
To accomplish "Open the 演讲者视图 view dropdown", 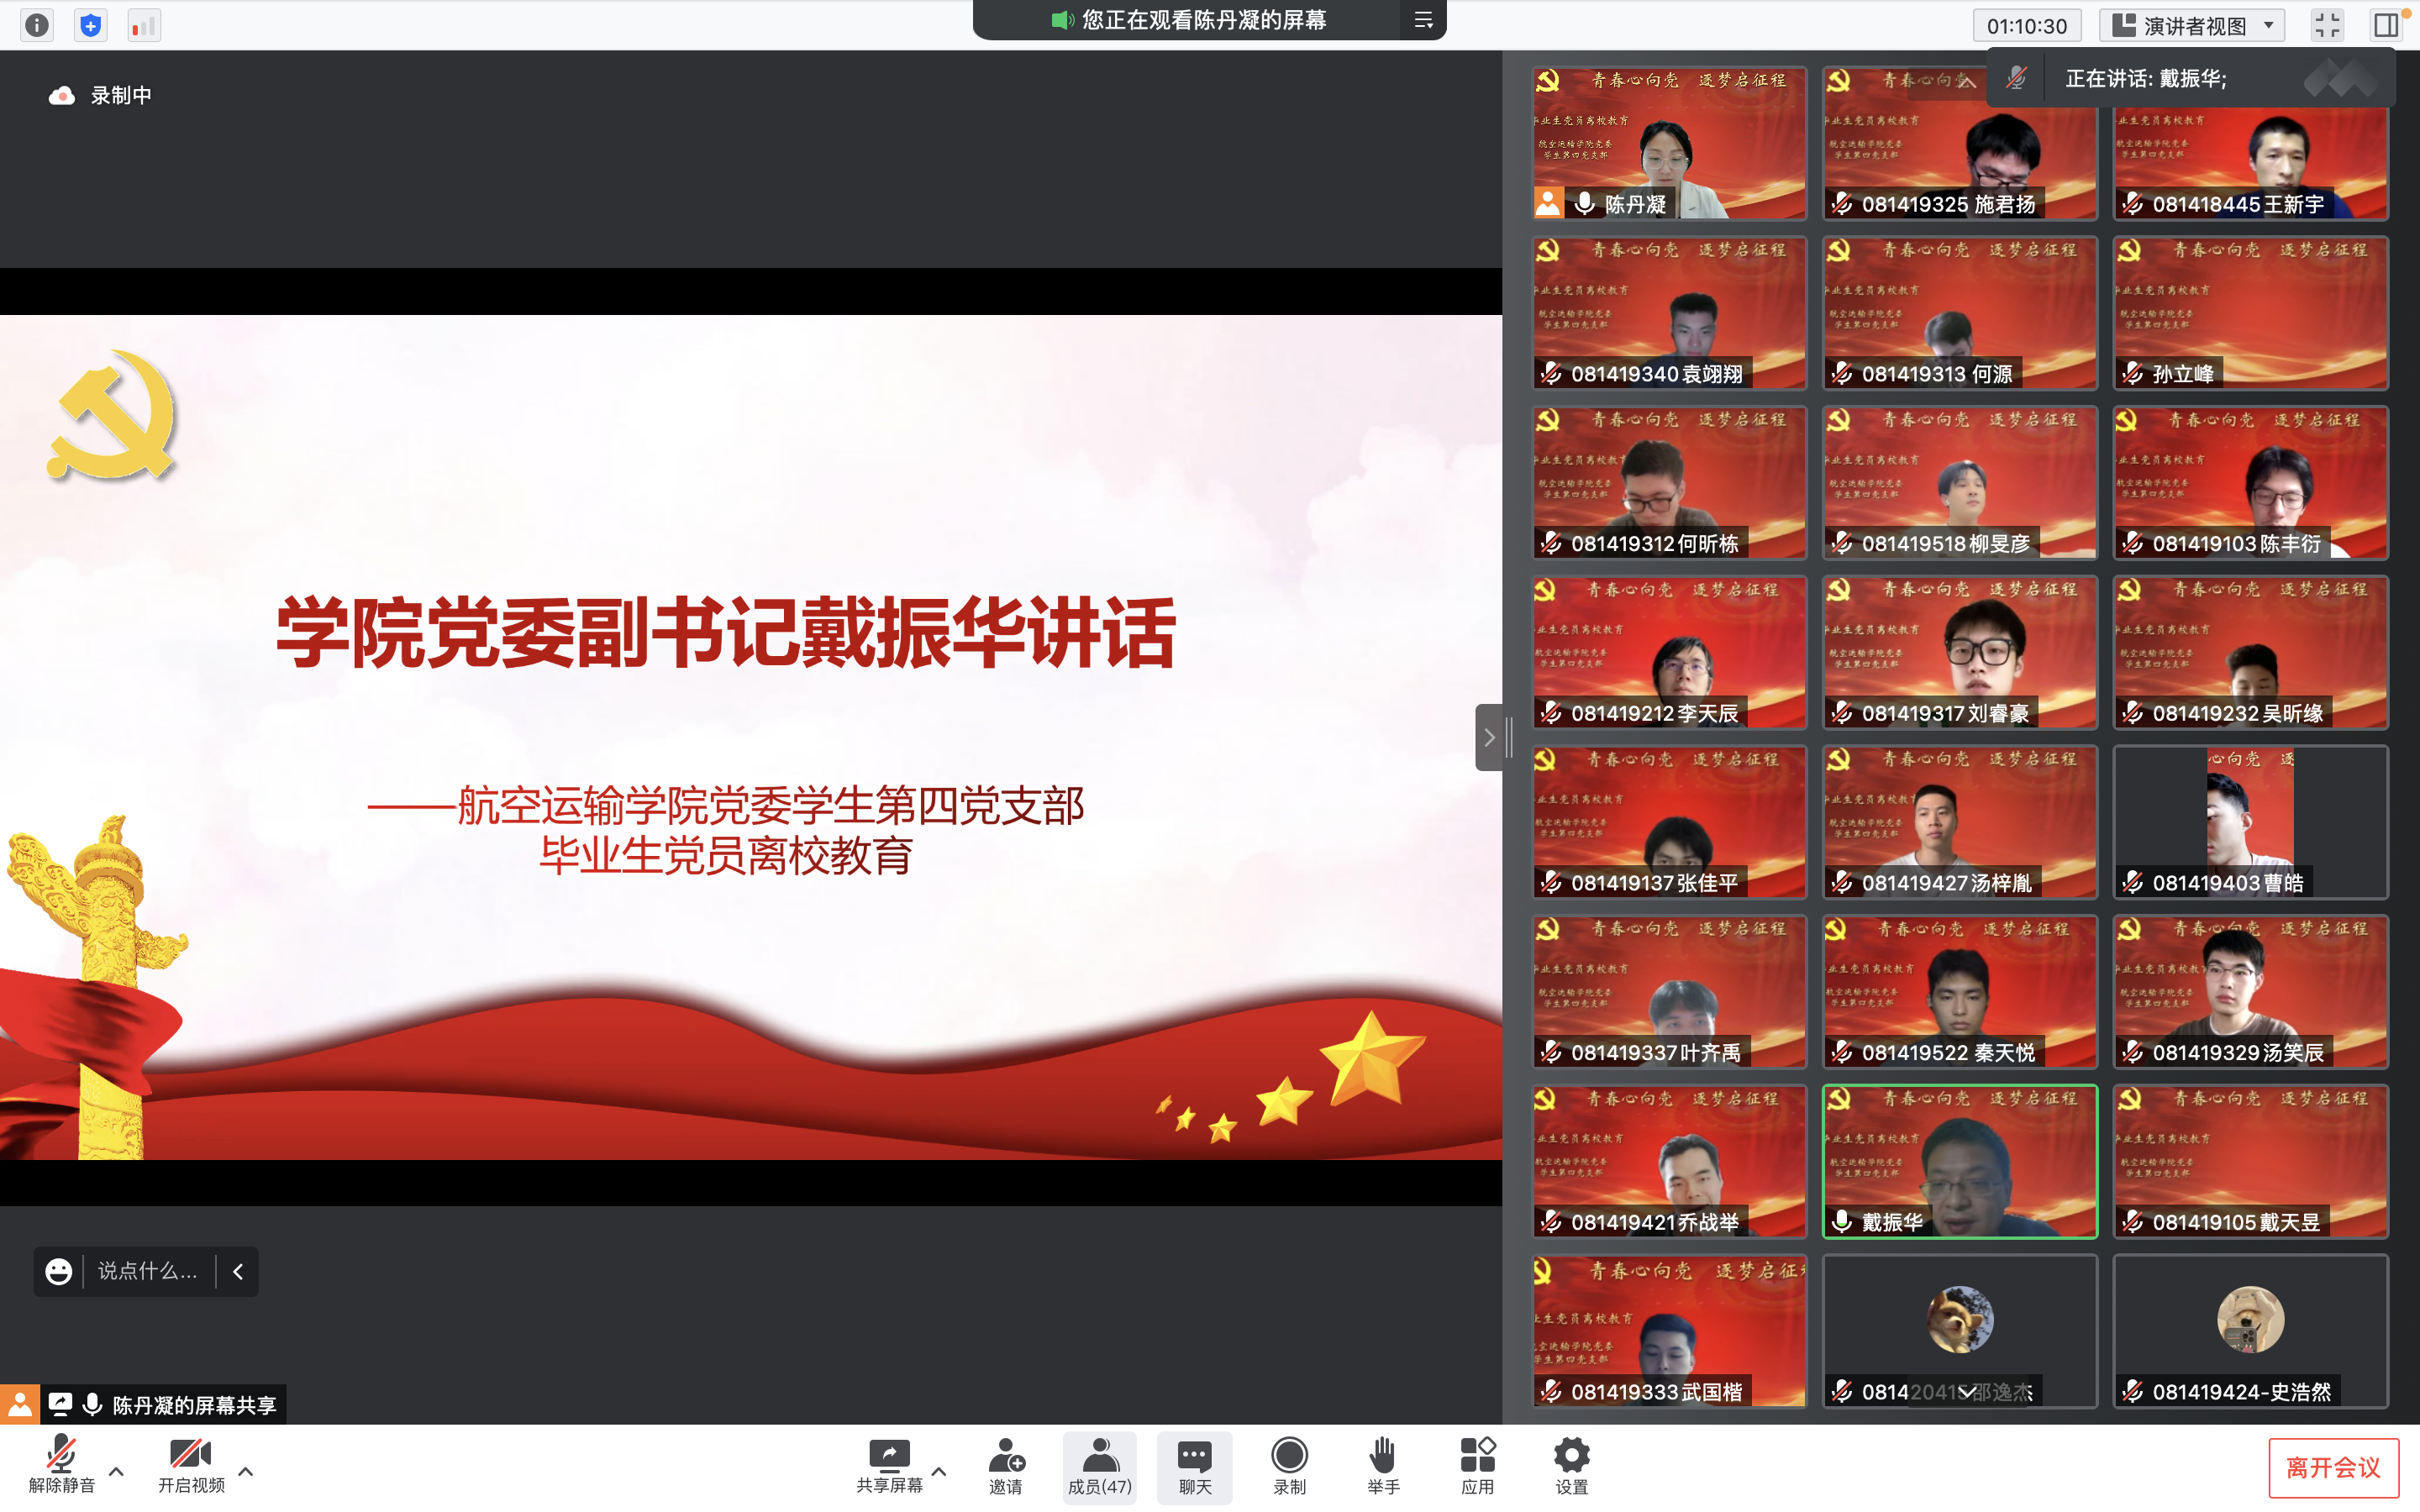I will click(x=2193, y=25).
